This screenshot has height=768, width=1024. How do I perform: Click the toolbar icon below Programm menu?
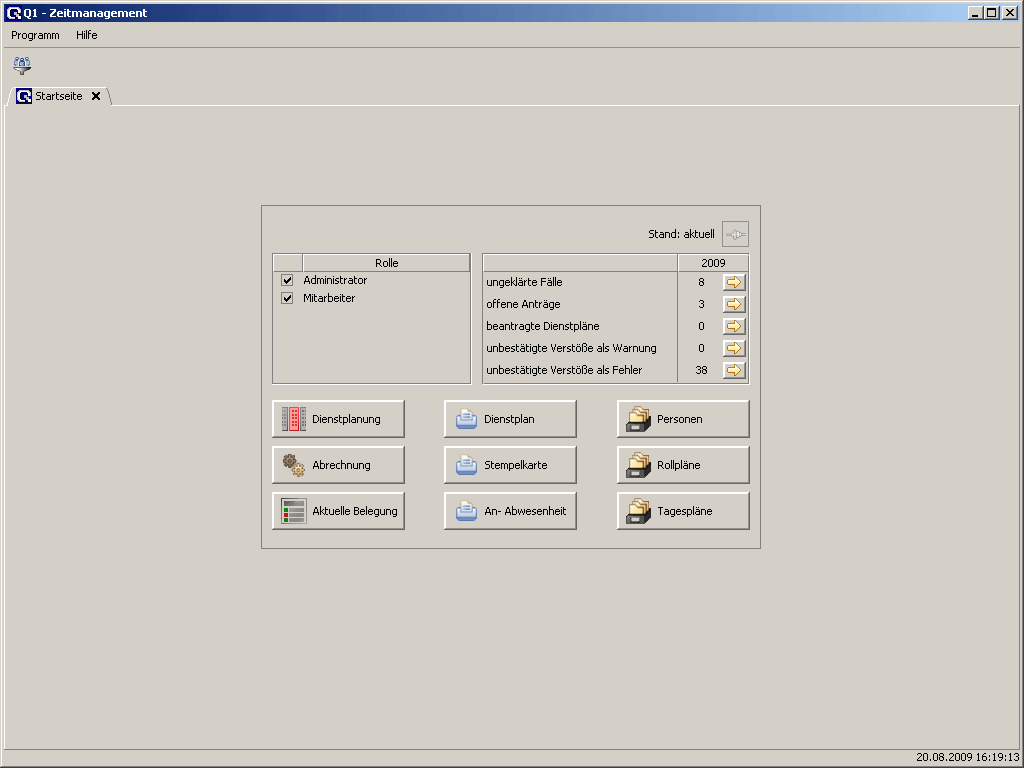pos(22,66)
